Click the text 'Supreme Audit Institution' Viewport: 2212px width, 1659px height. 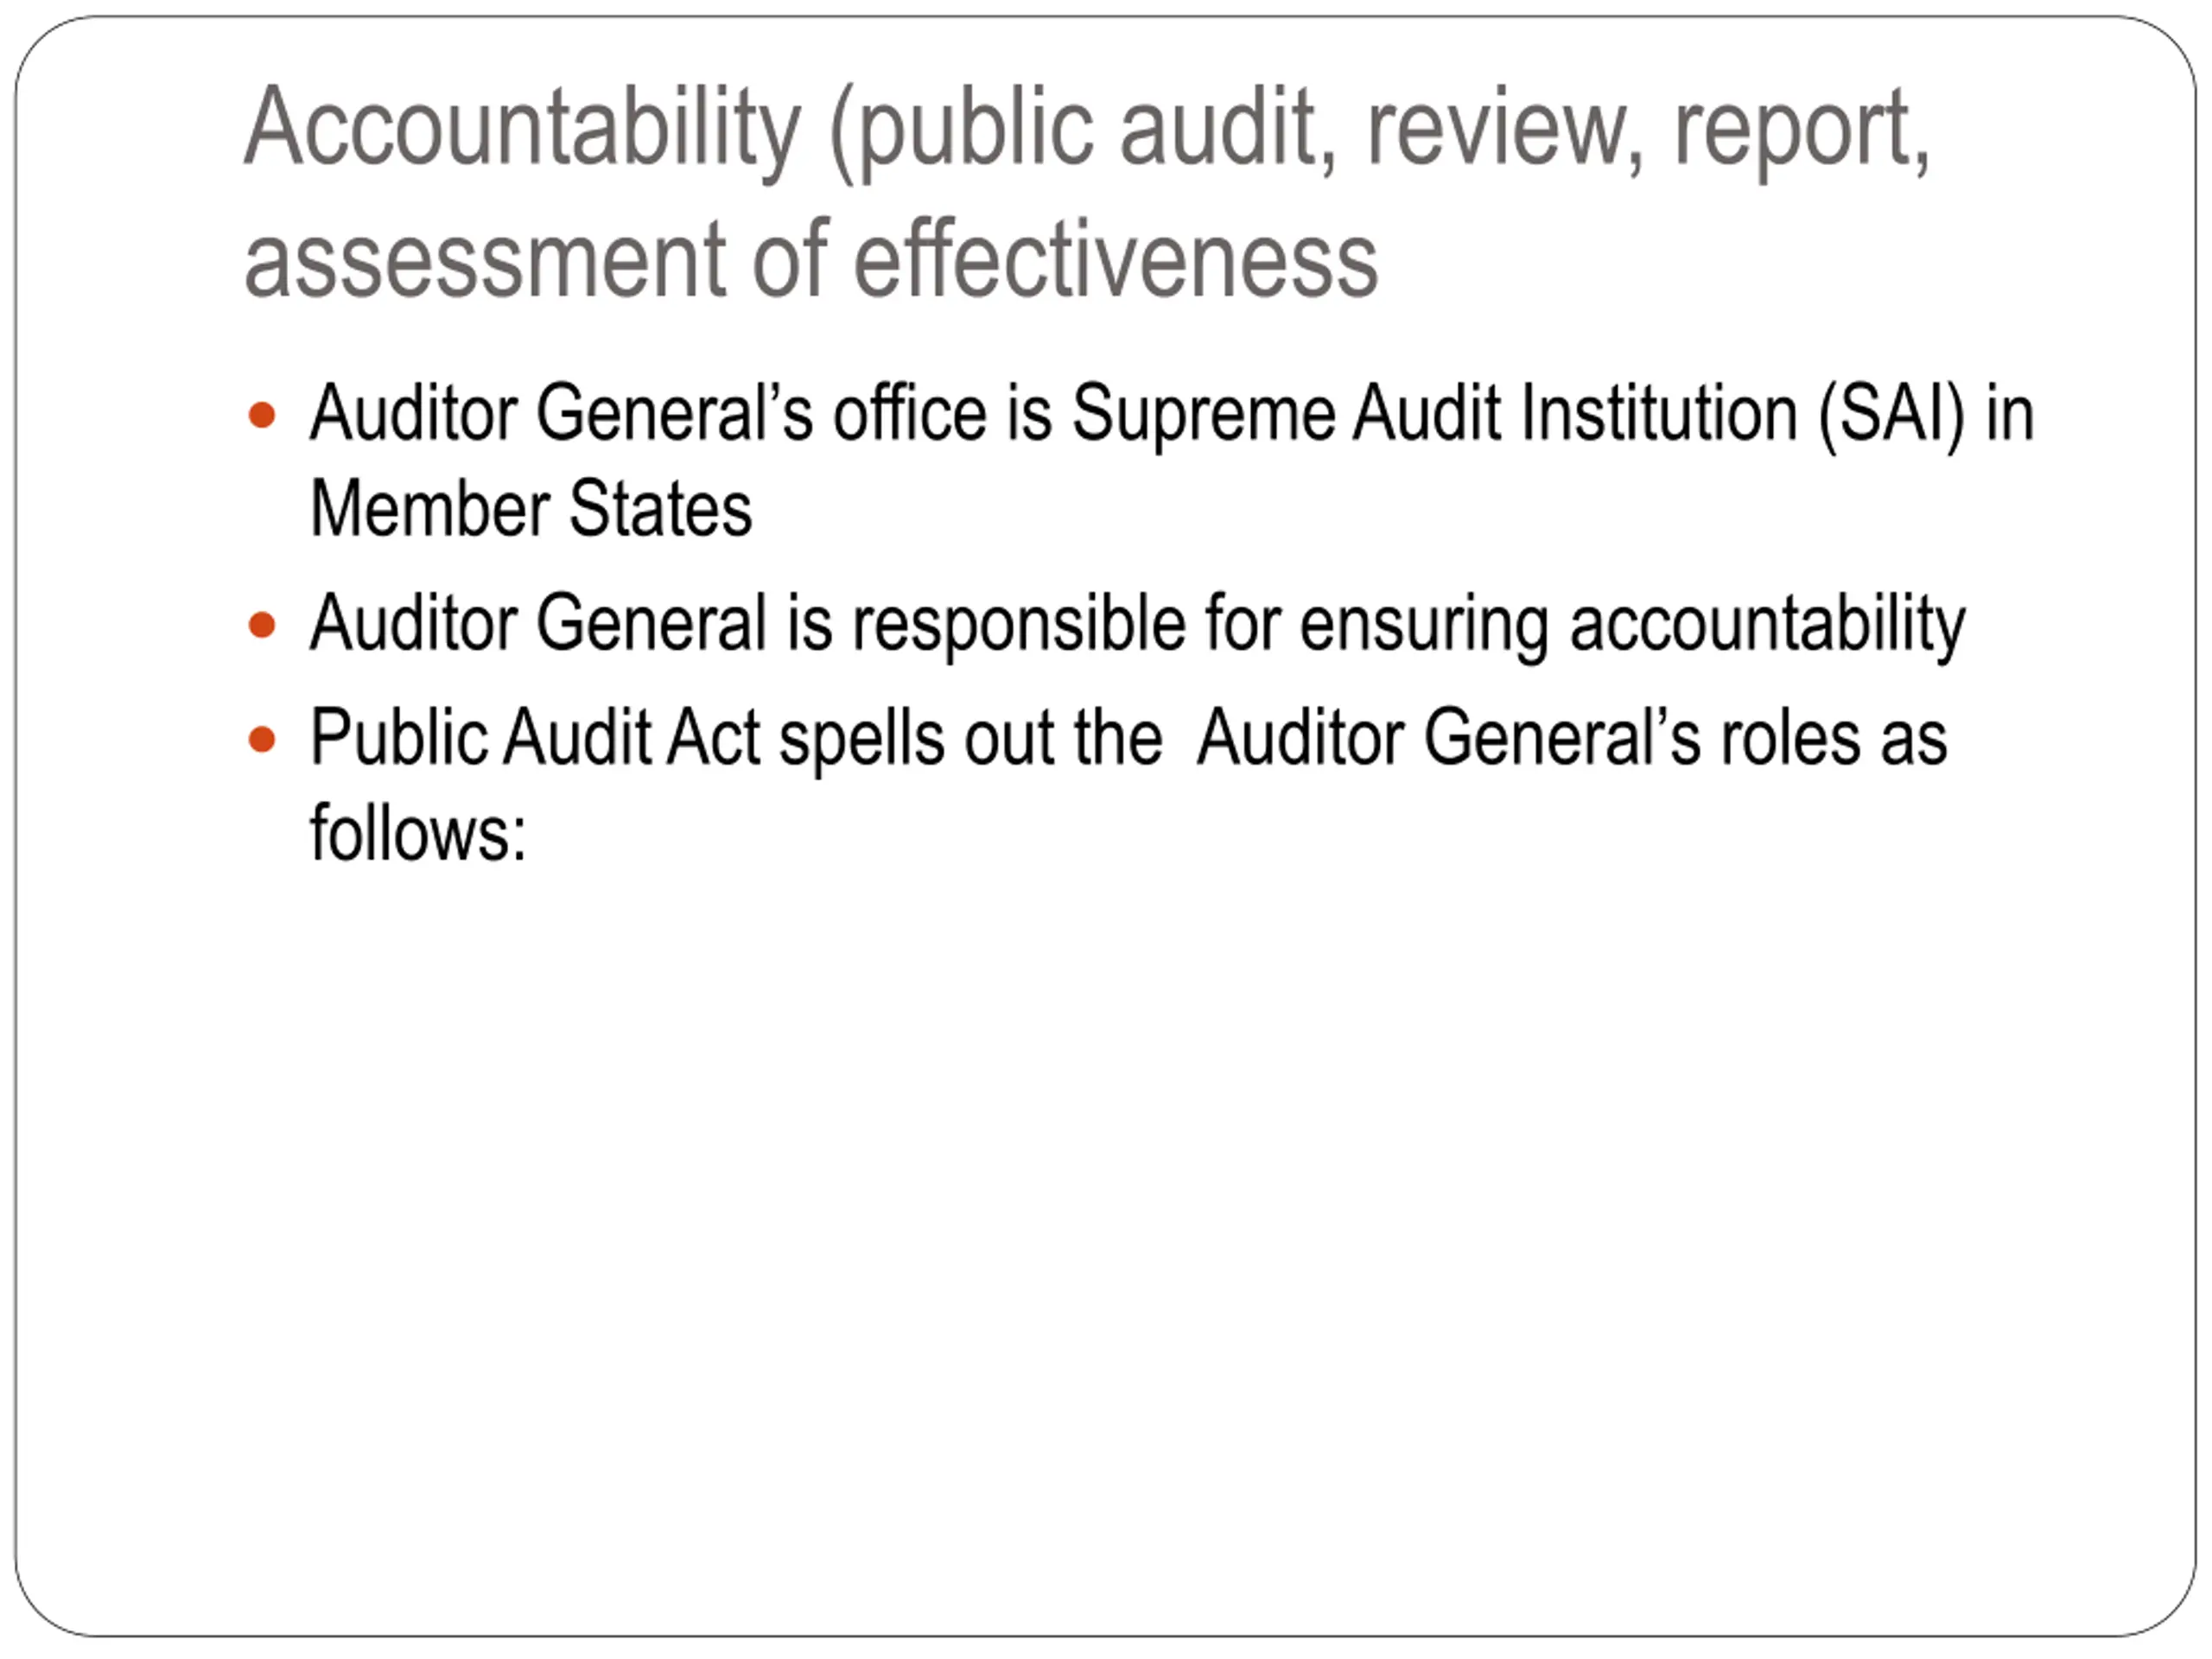[x=1435, y=413]
